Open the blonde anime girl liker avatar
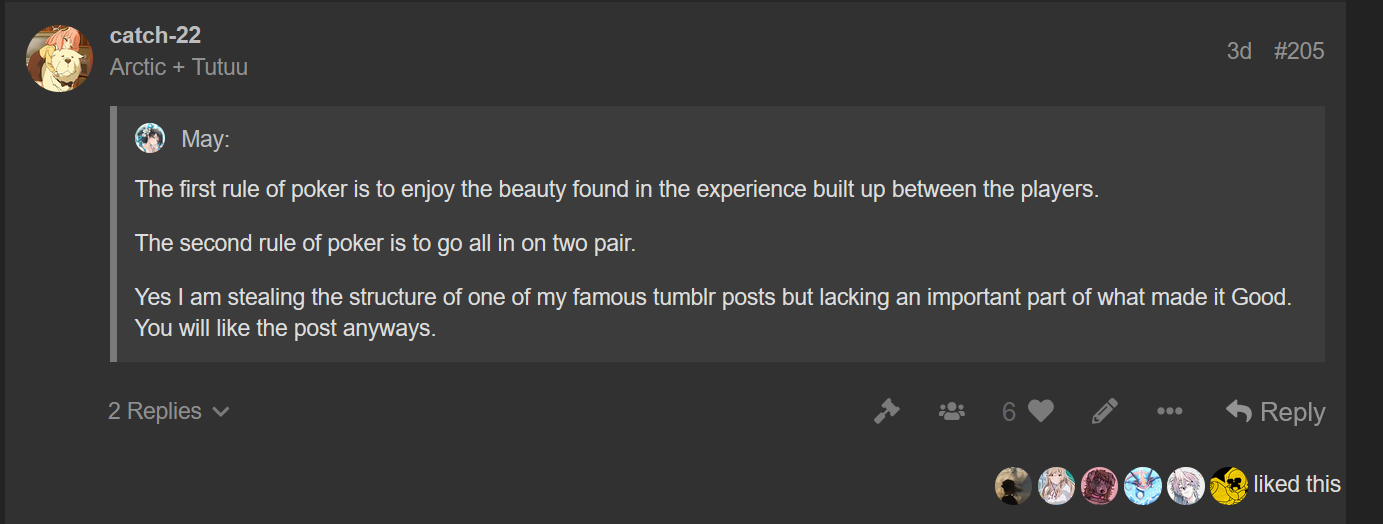This screenshot has height=524, width=1383. (x=1056, y=485)
